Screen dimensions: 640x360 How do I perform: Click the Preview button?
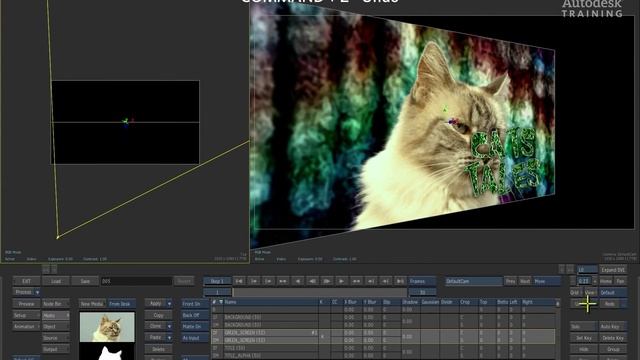pyautogui.click(x=26, y=304)
